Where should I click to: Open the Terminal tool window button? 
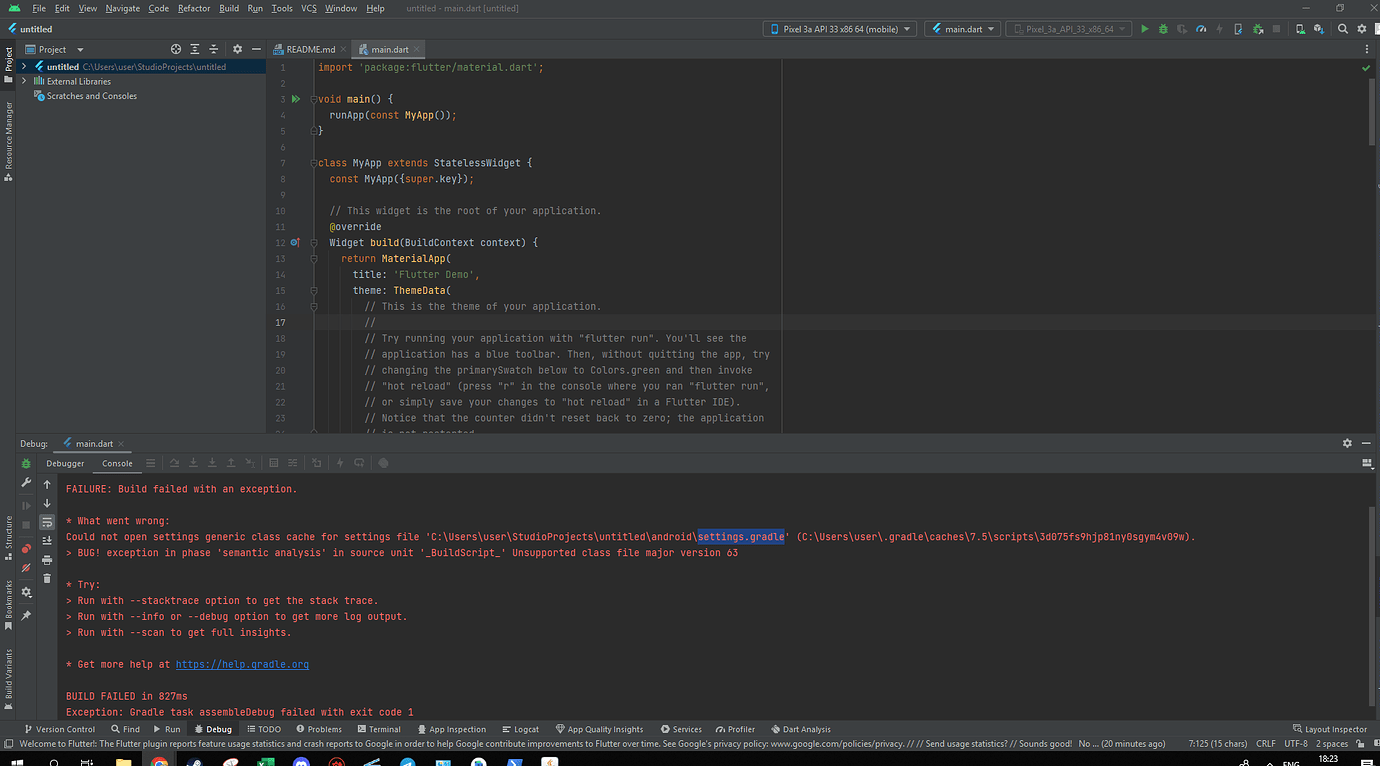coord(378,729)
